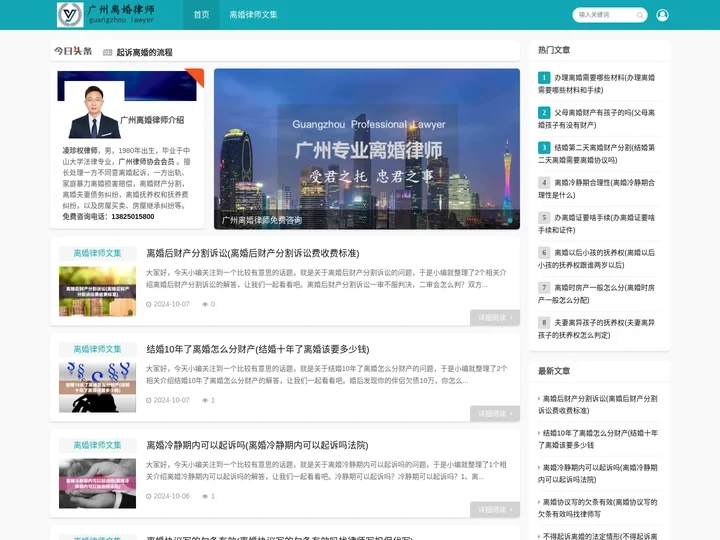Open headline 起诉离婚的流程

click(x=144, y=52)
